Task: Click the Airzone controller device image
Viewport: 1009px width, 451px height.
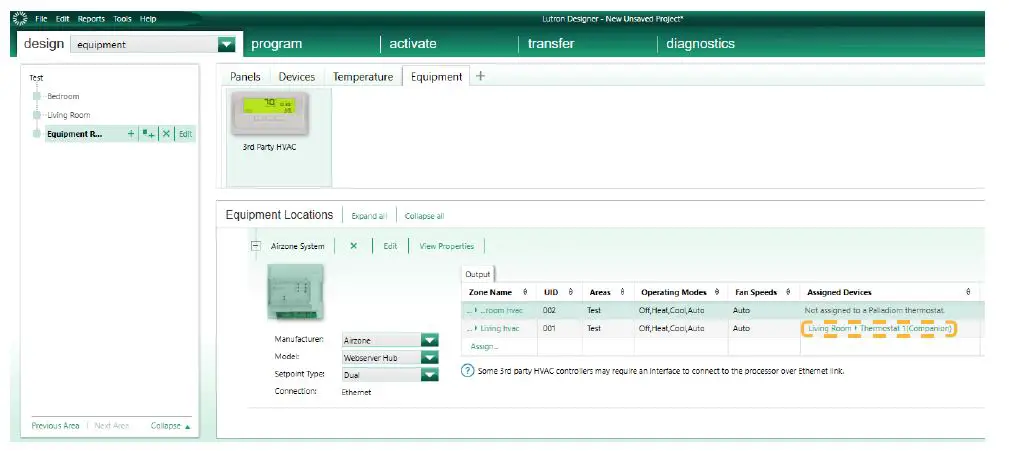Action: tap(295, 291)
